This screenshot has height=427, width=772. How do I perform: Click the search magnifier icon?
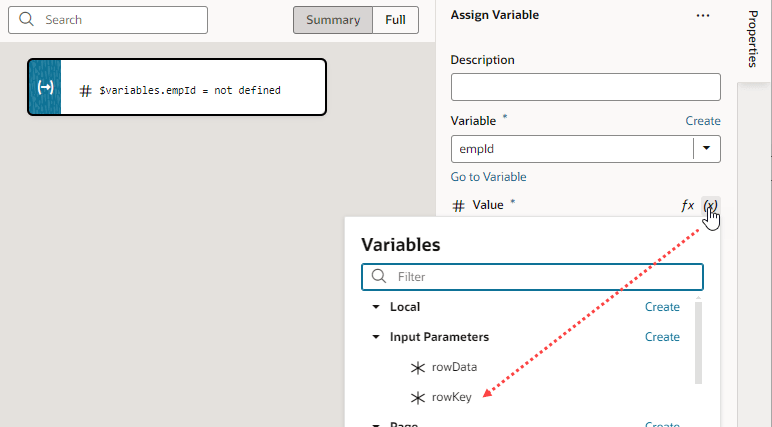[26, 20]
